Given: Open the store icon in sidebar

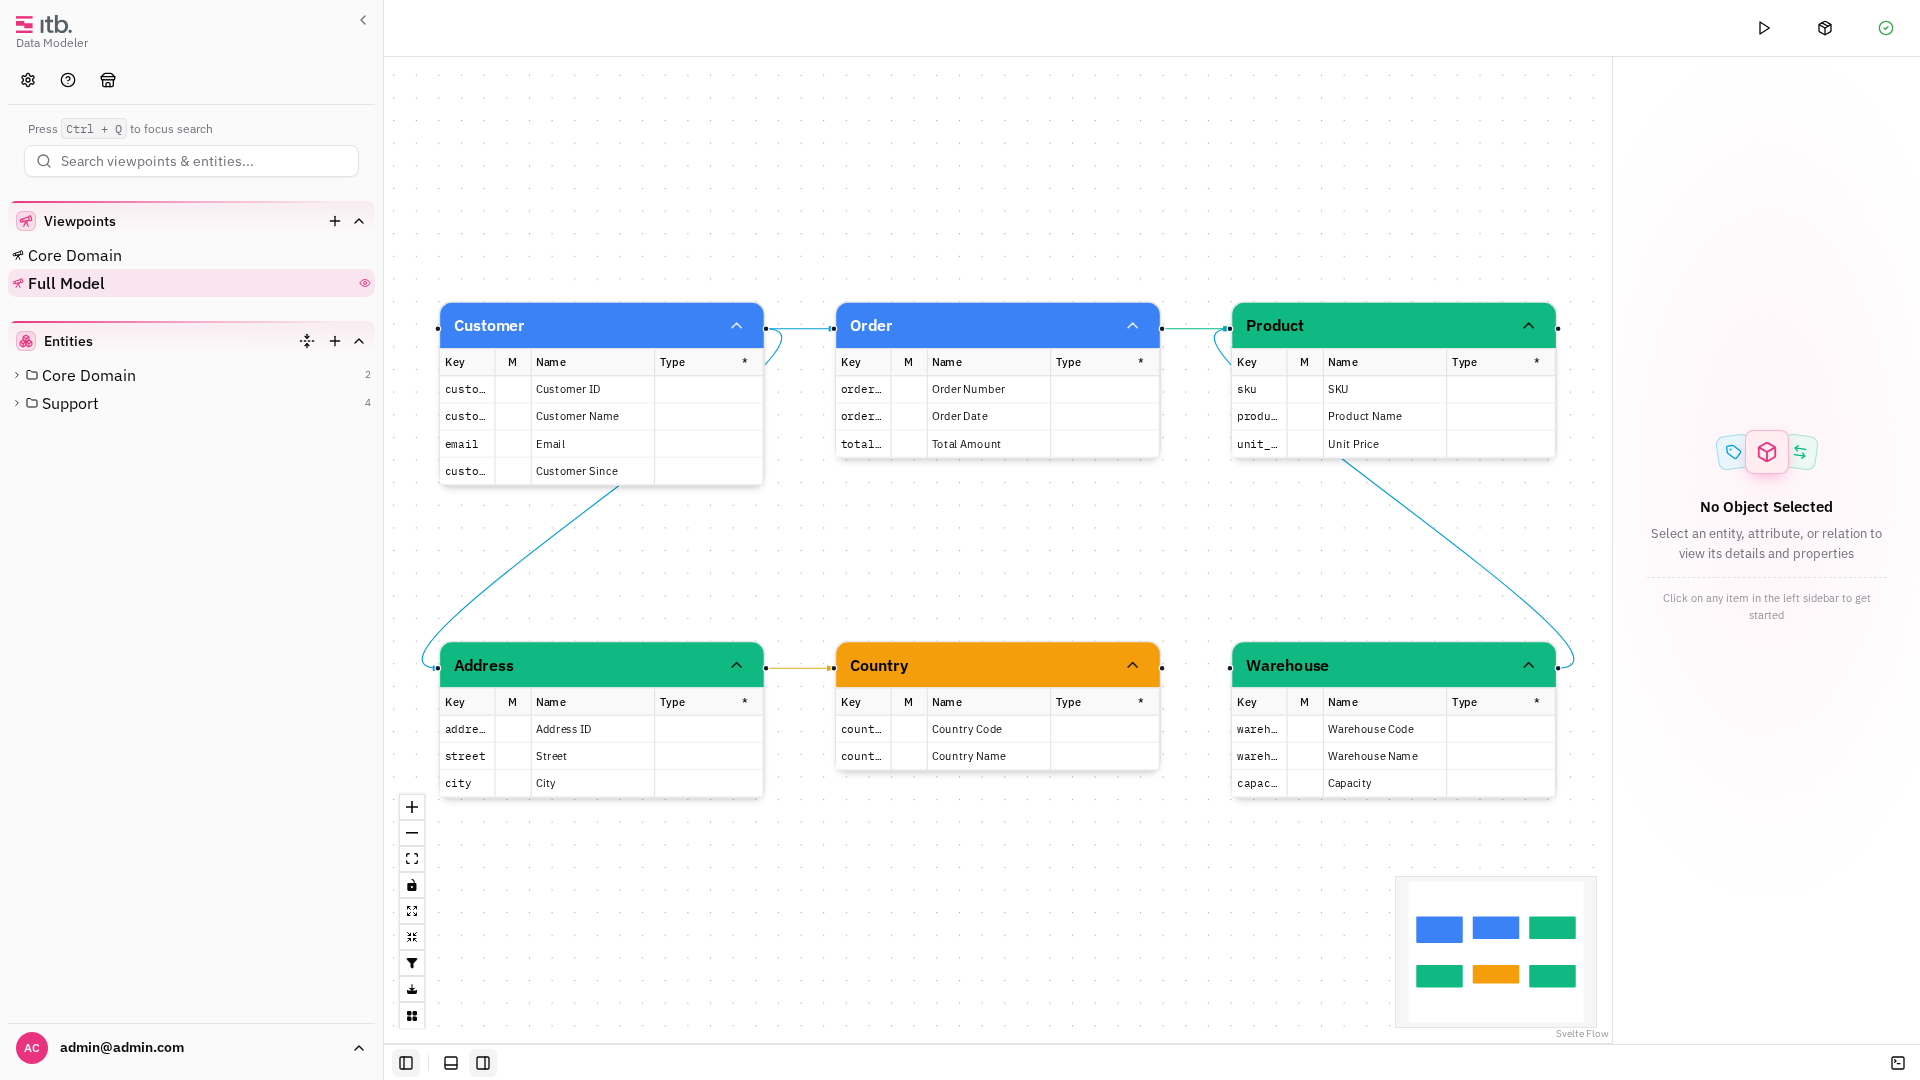Looking at the screenshot, I should pos(108,80).
